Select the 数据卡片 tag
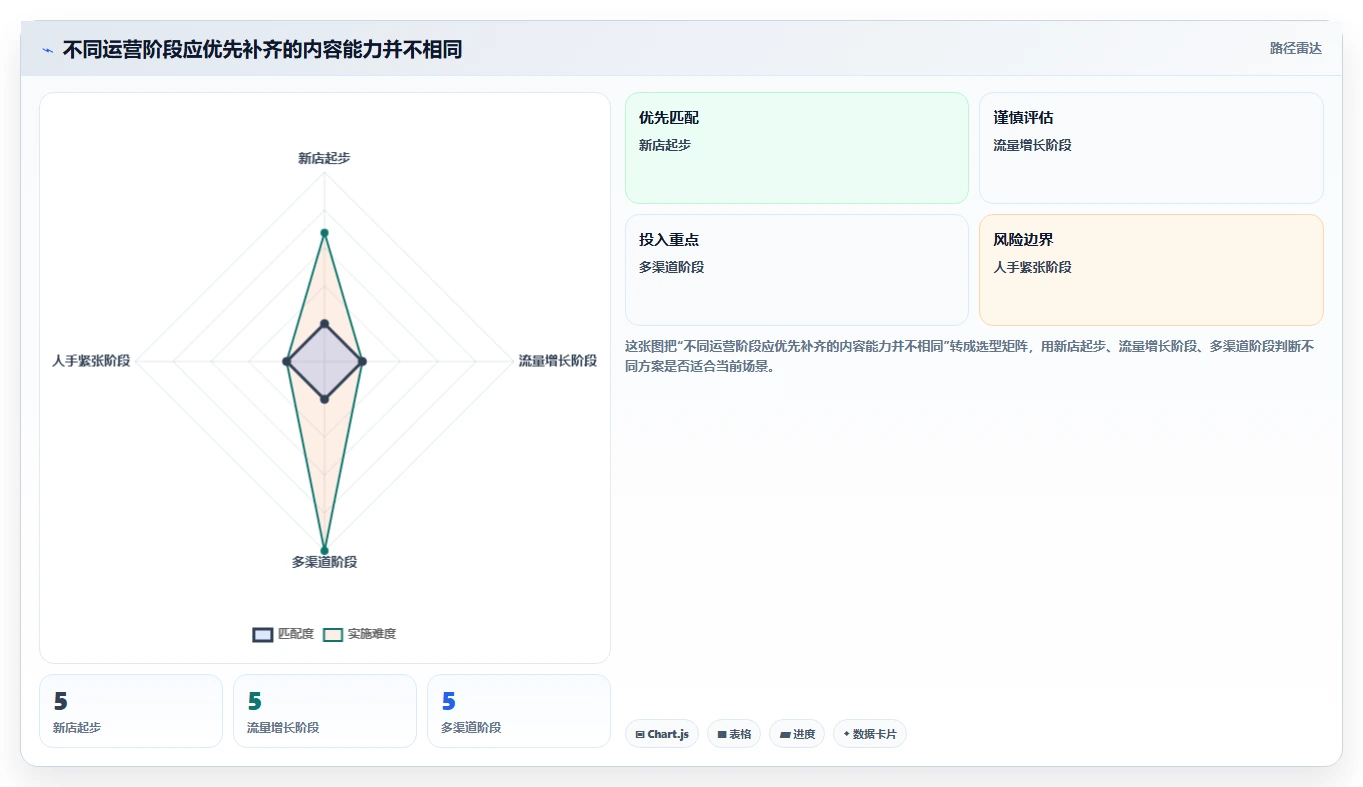1363x787 pixels. click(x=870, y=734)
